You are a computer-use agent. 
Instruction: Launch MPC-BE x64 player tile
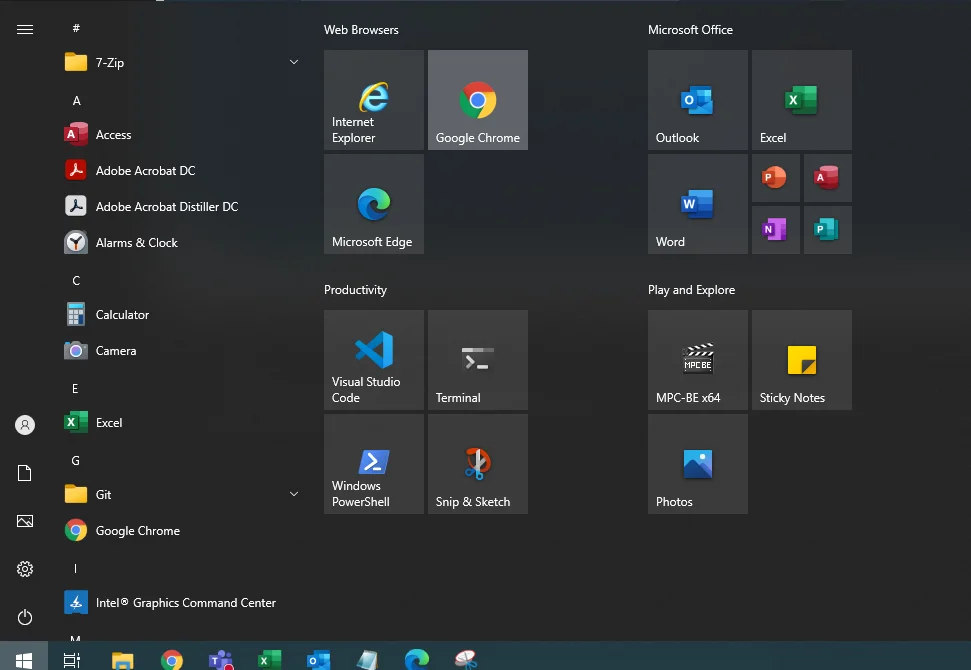coord(697,360)
